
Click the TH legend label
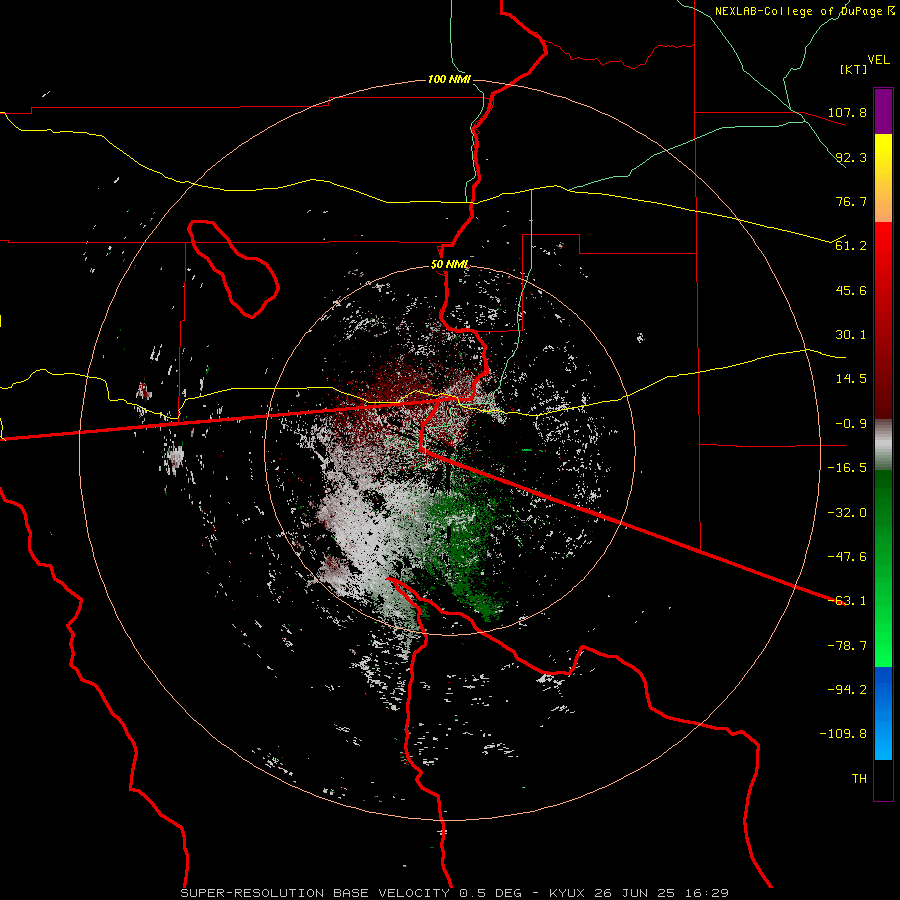(x=859, y=779)
